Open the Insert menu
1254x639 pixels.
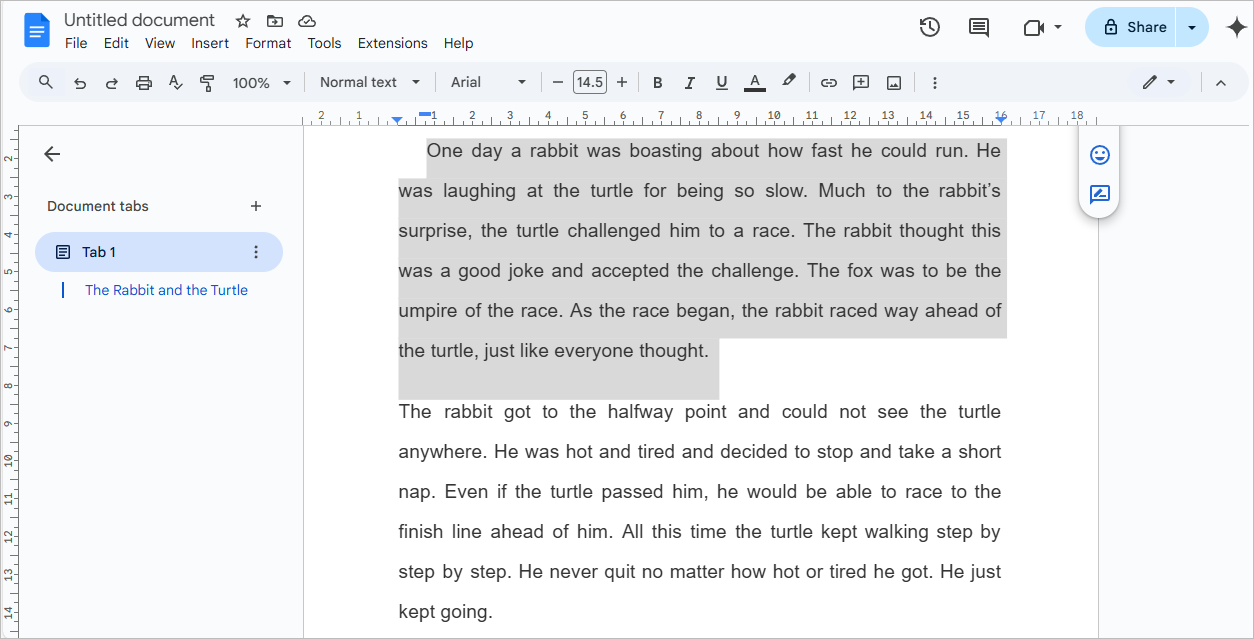click(210, 43)
